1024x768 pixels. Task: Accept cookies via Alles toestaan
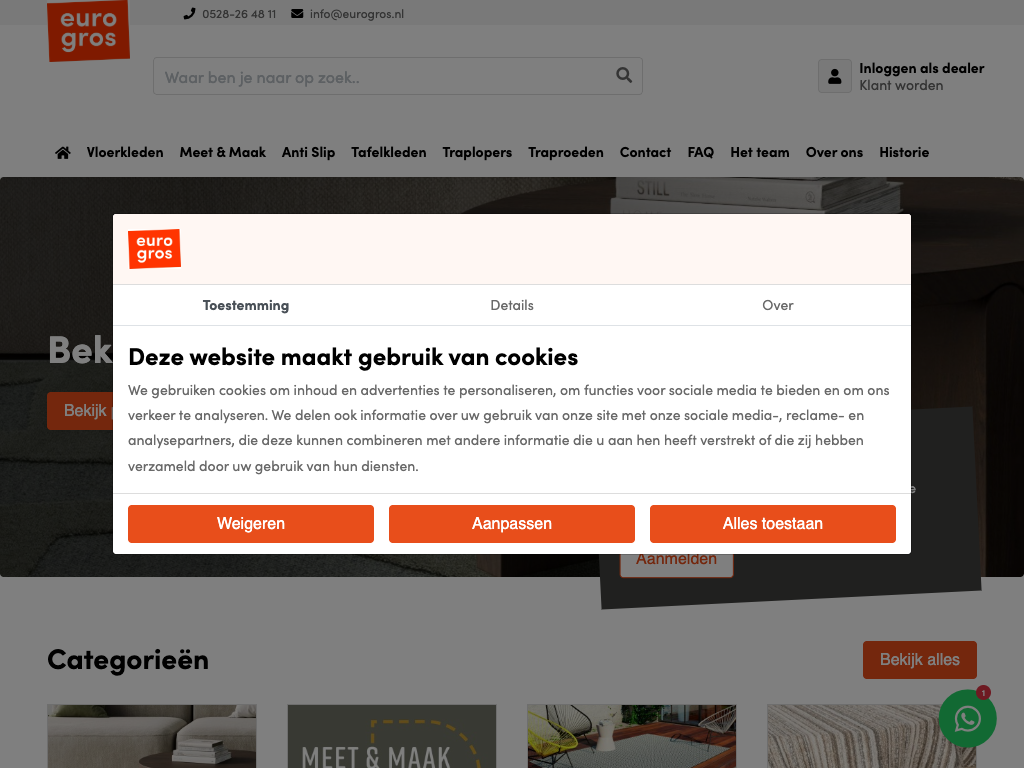(773, 524)
